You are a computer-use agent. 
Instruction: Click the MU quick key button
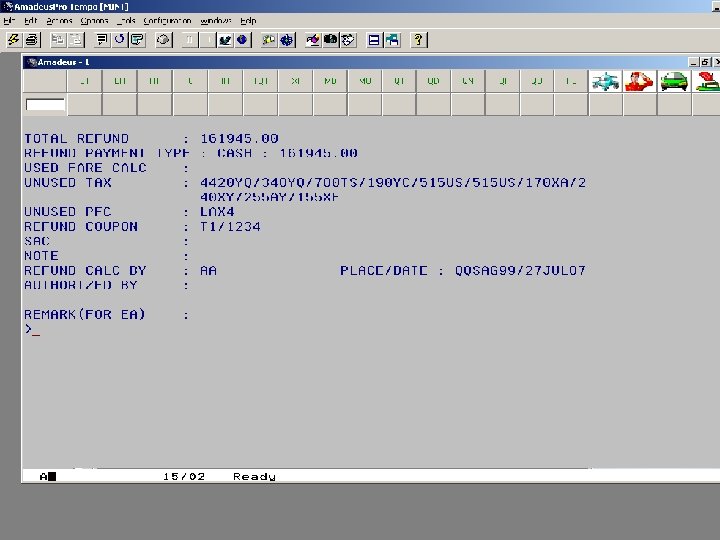(365, 81)
